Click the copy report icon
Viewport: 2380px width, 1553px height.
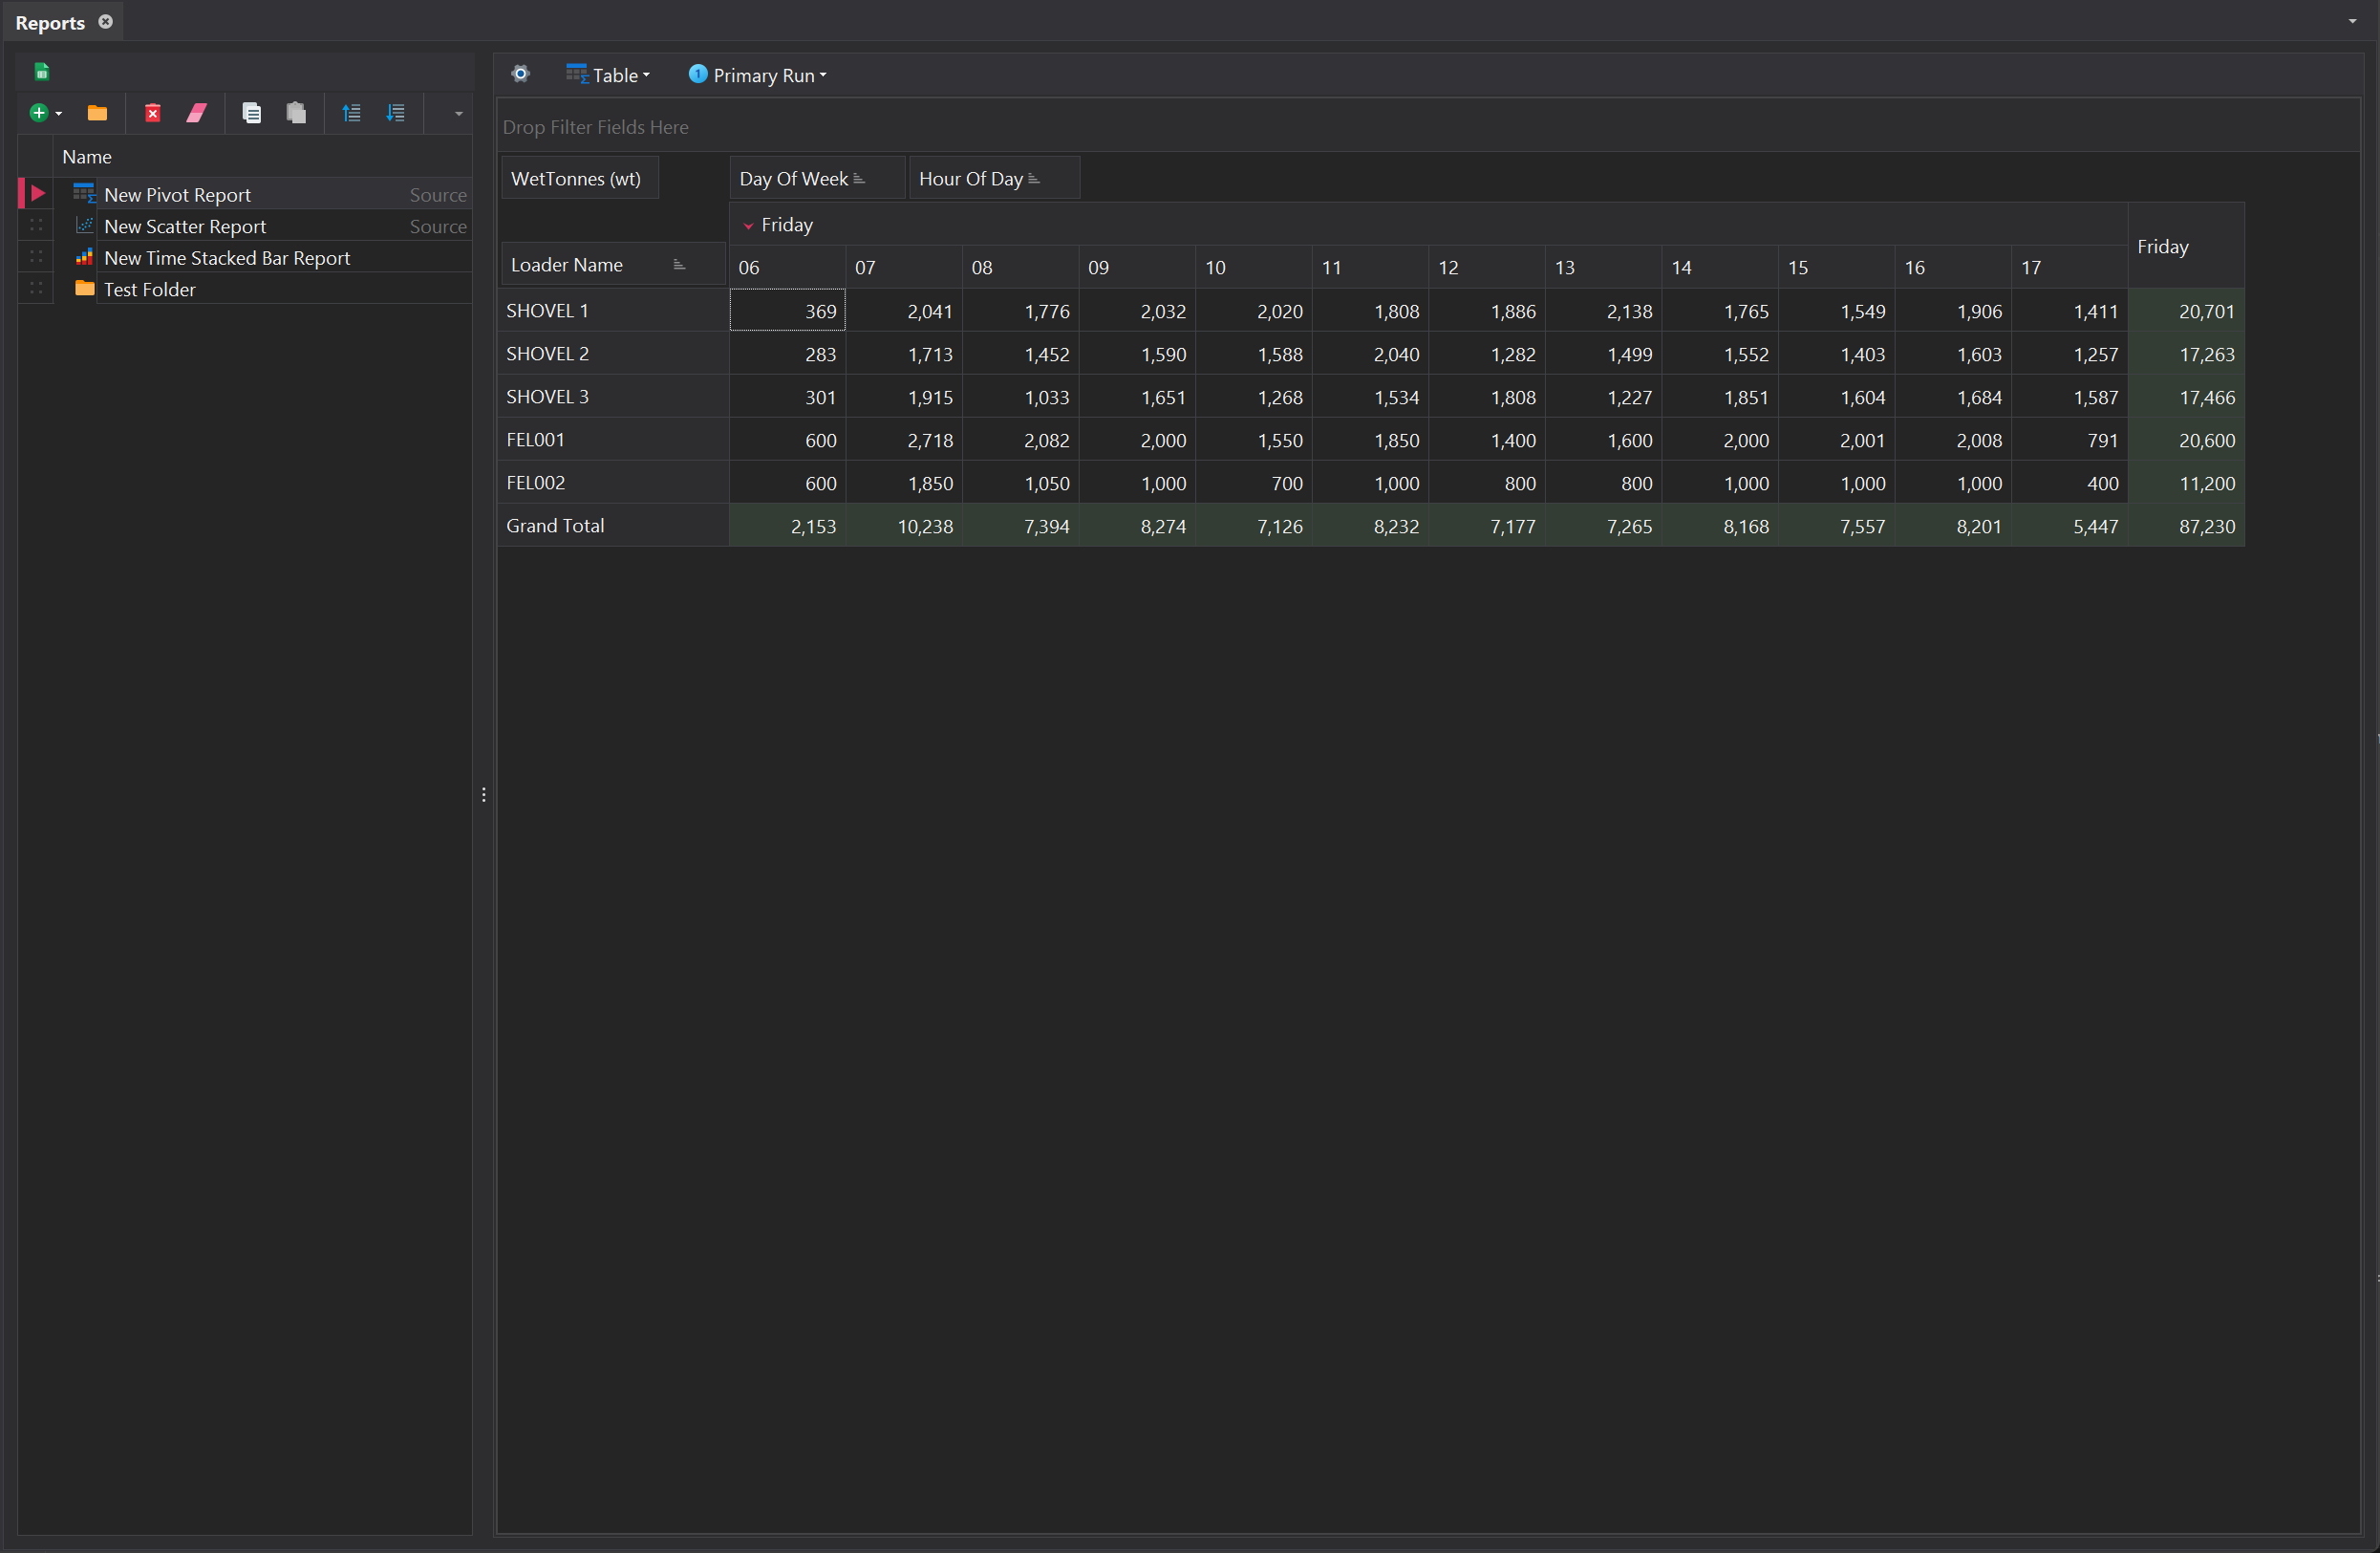click(252, 113)
